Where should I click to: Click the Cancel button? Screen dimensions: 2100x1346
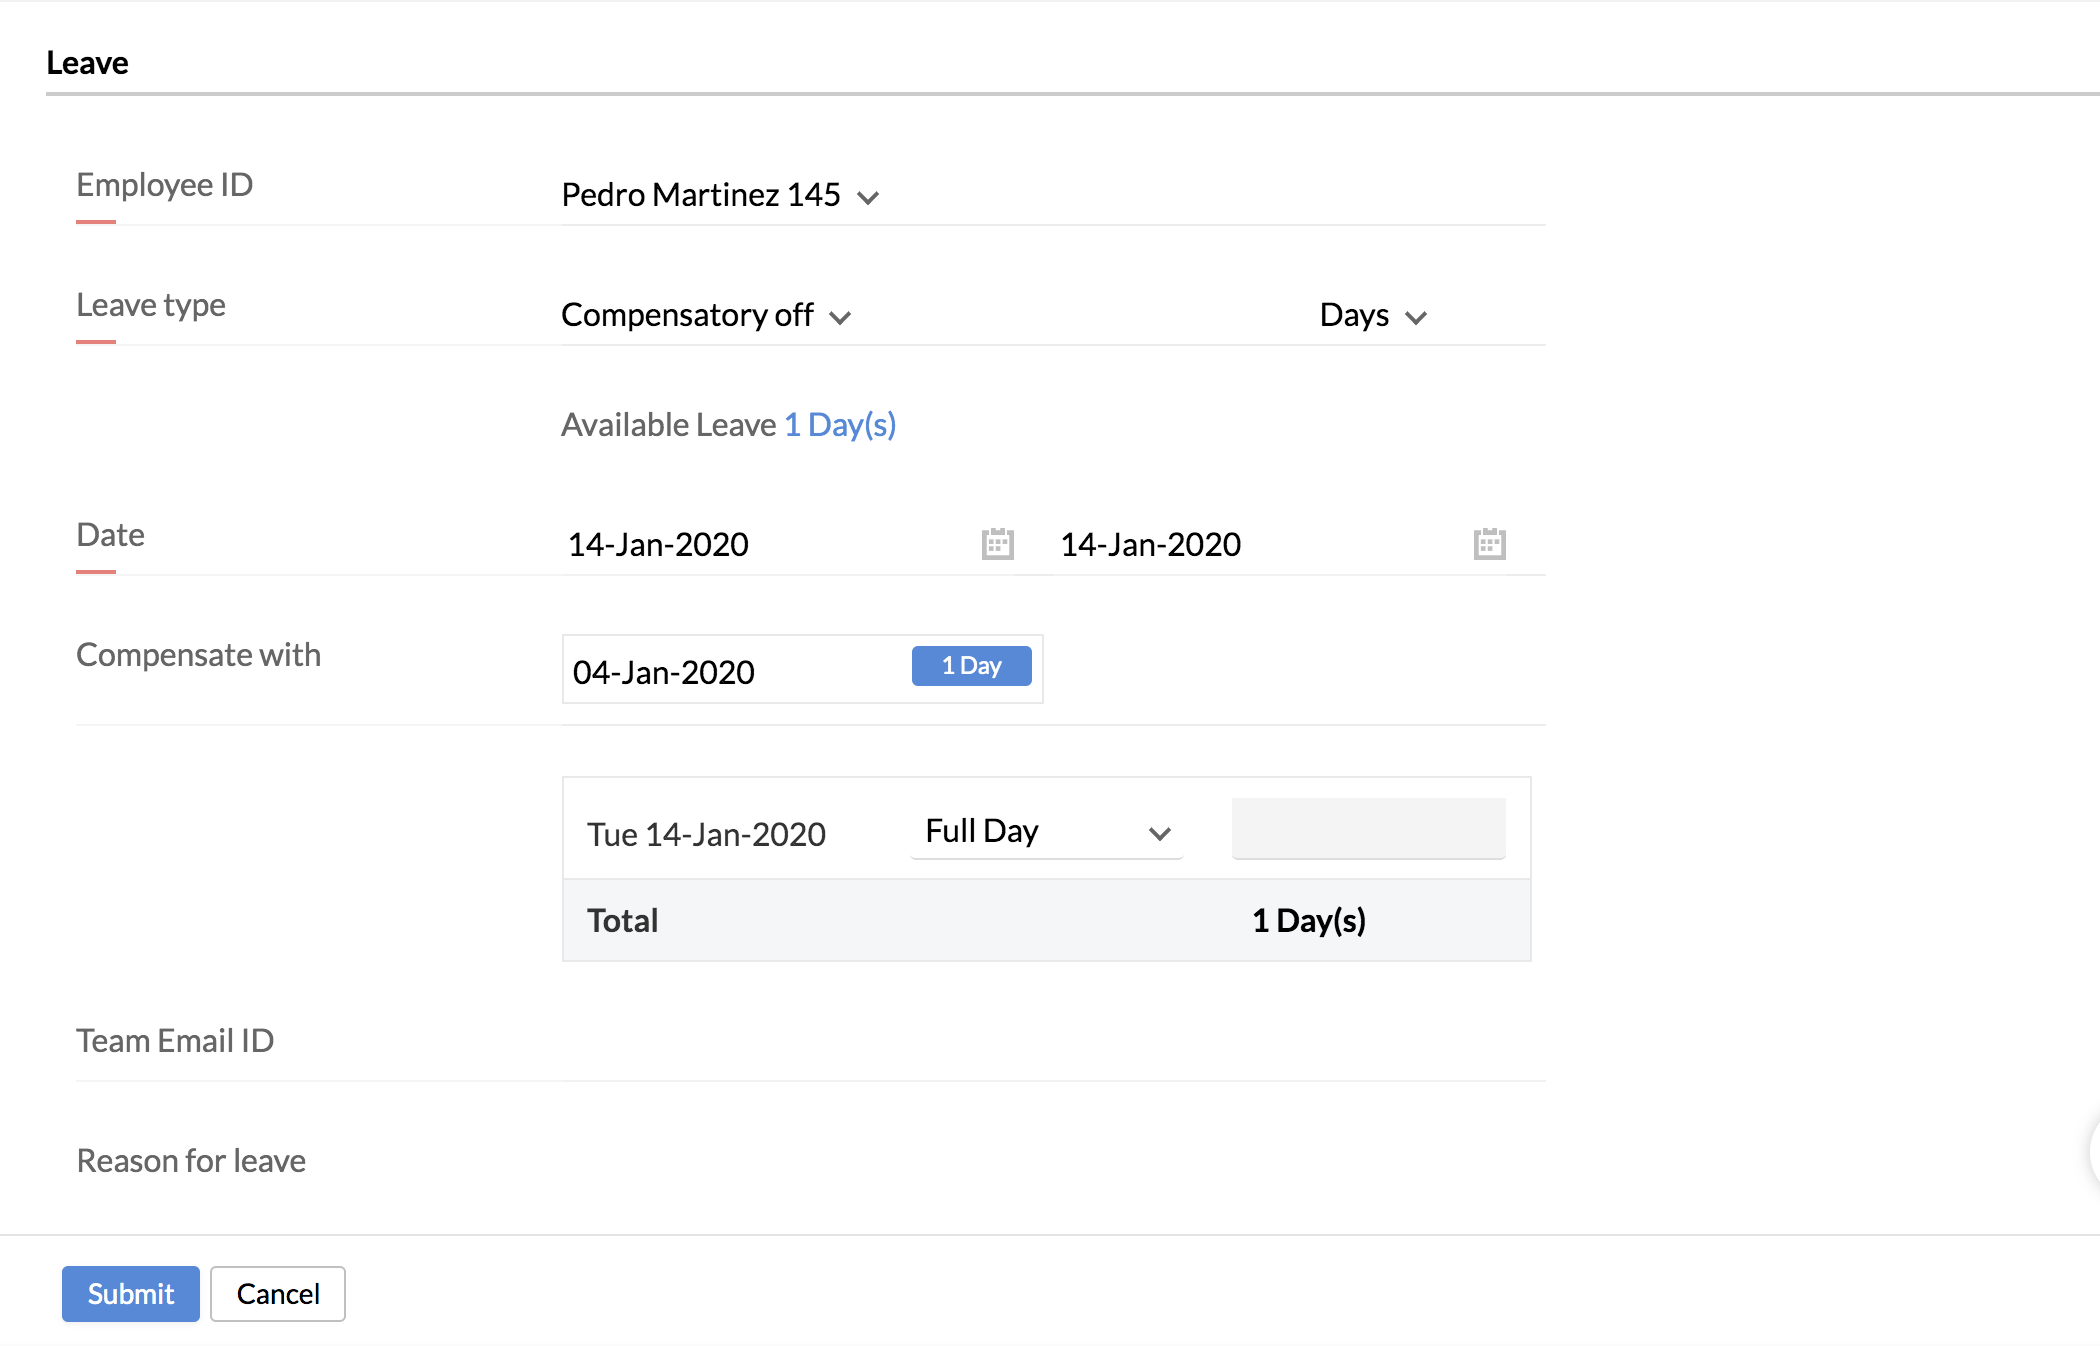tap(278, 1294)
